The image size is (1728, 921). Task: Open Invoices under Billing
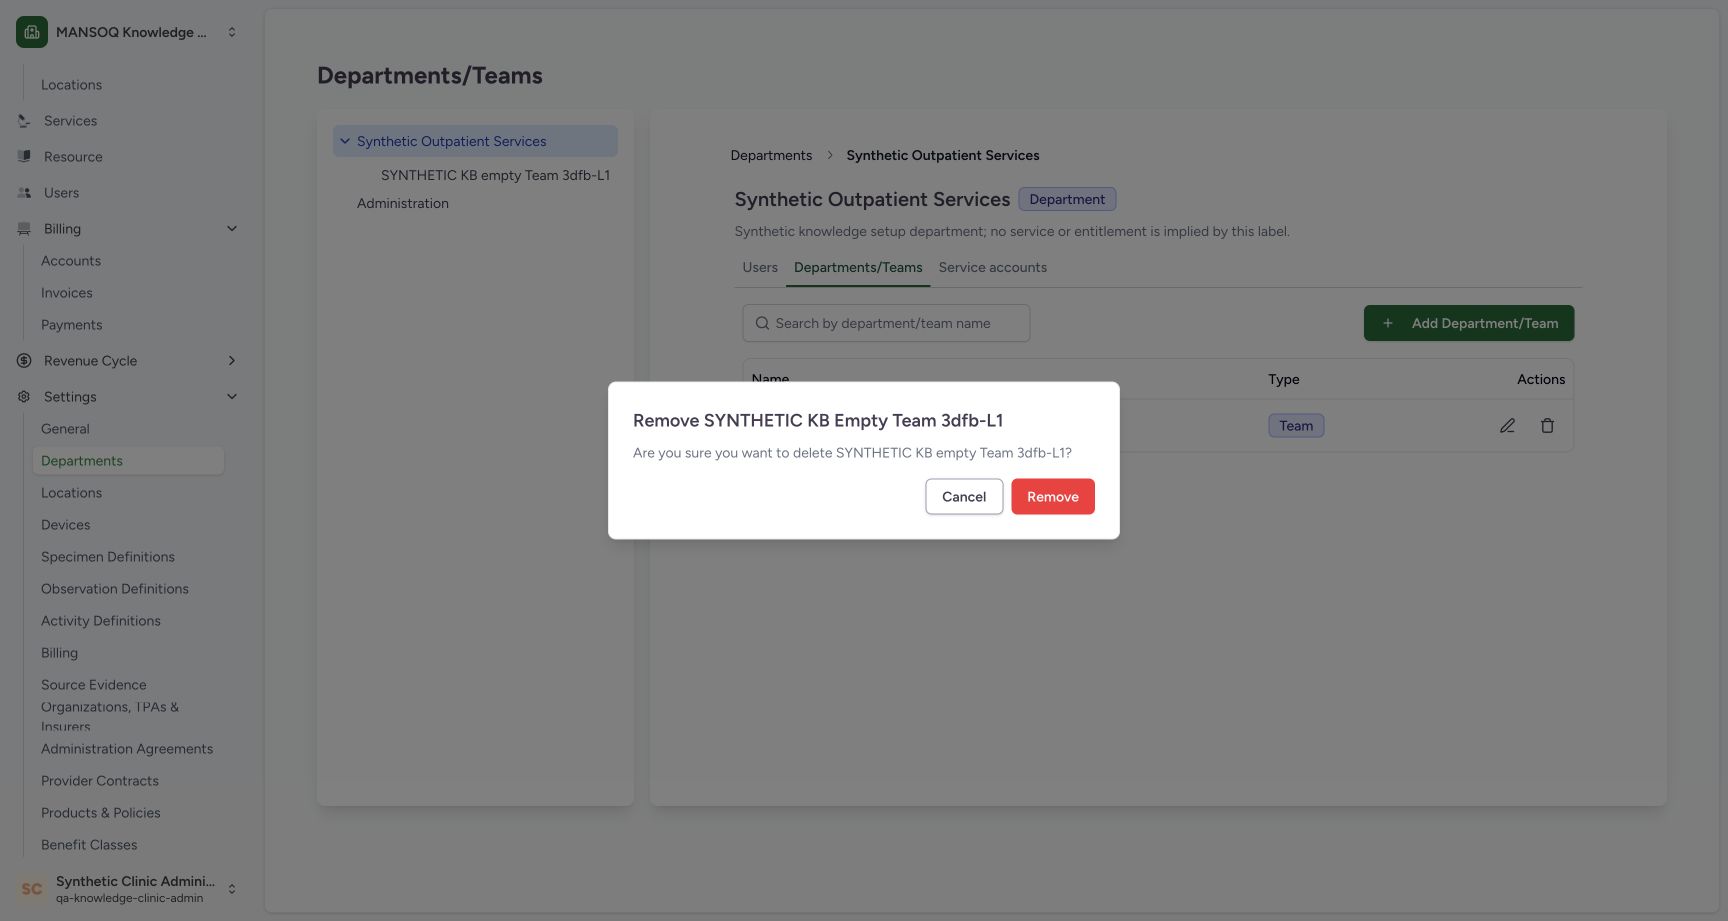click(x=67, y=293)
